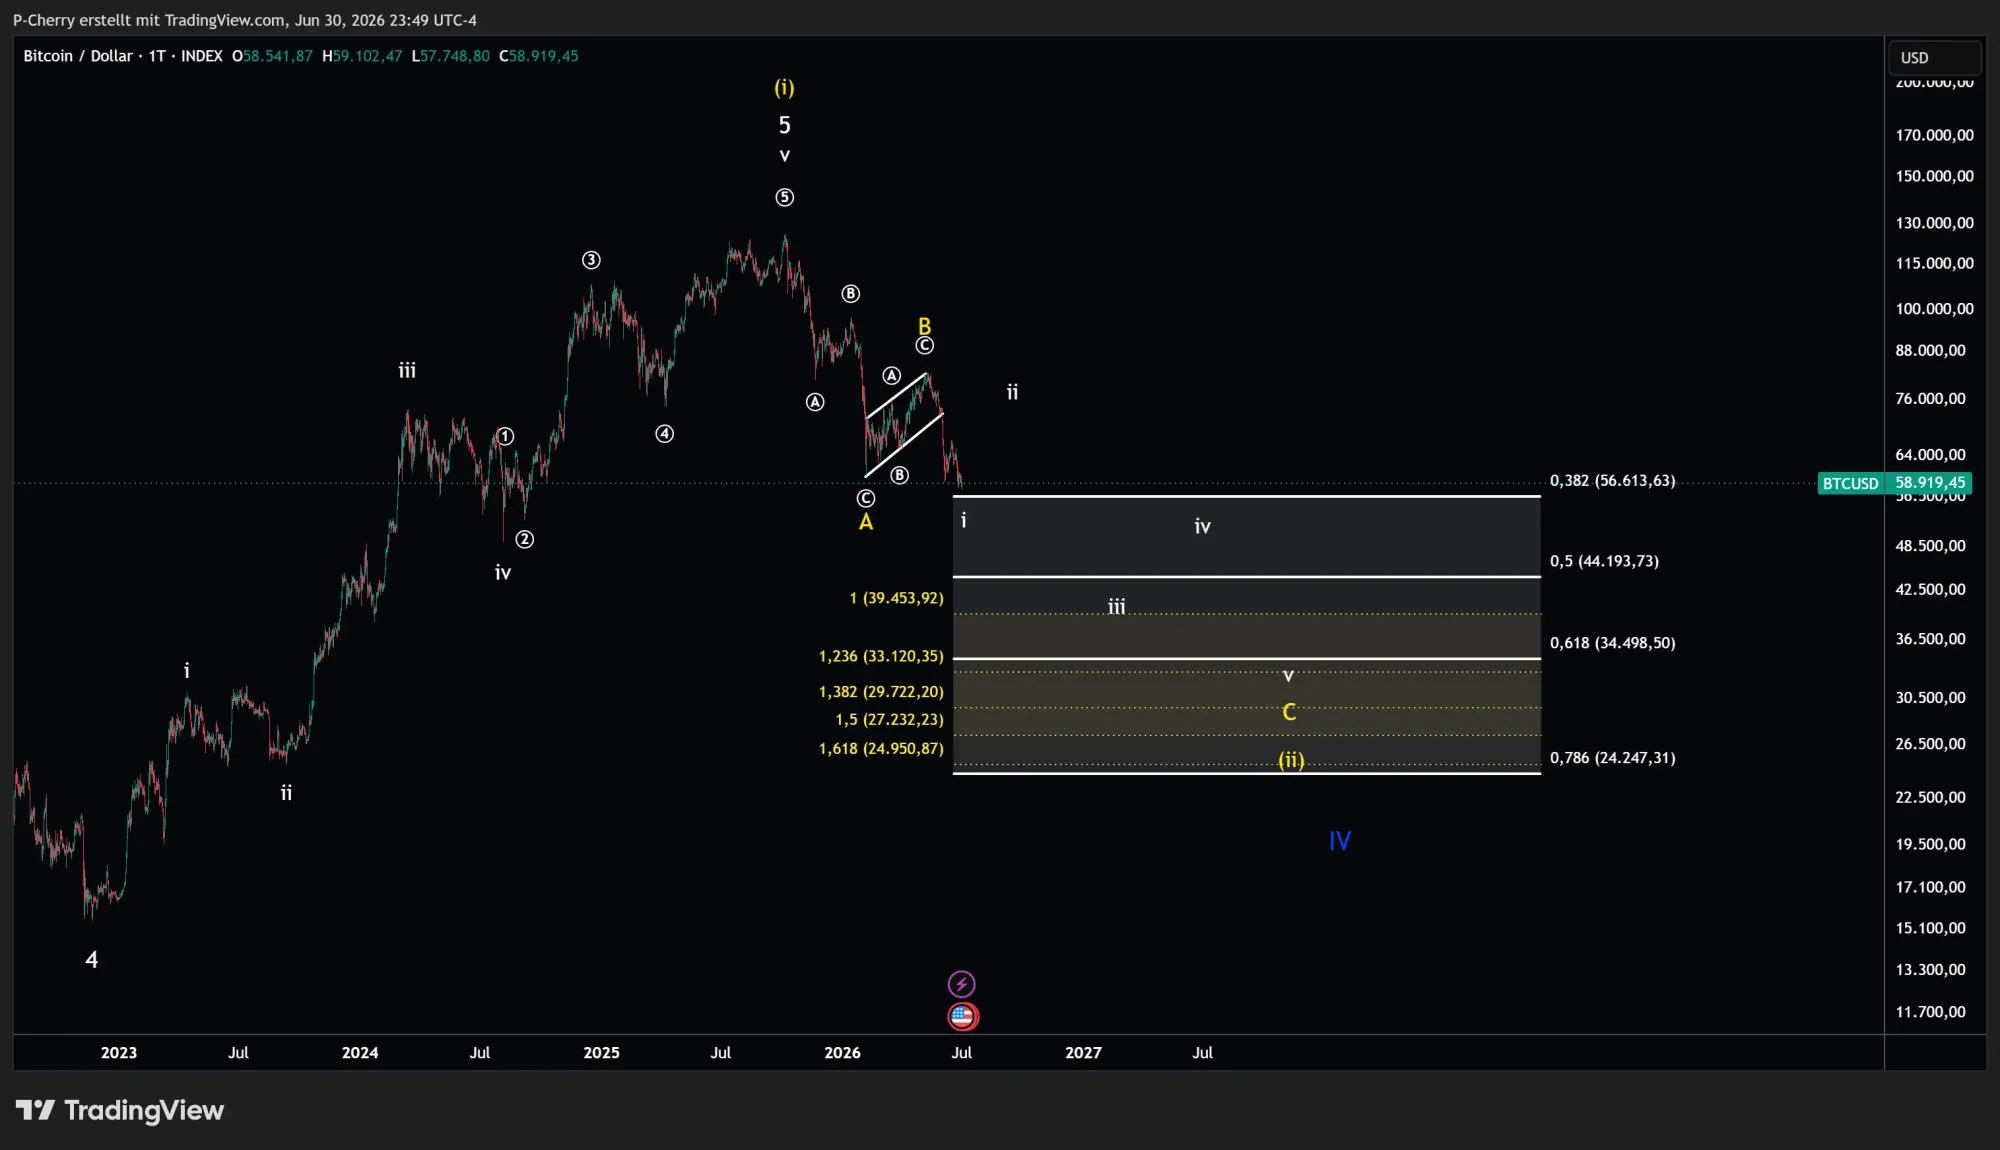Viewport: 2000px width, 1150px height.
Task: Select the yellow C wave label
Action: coord(1289,712)
